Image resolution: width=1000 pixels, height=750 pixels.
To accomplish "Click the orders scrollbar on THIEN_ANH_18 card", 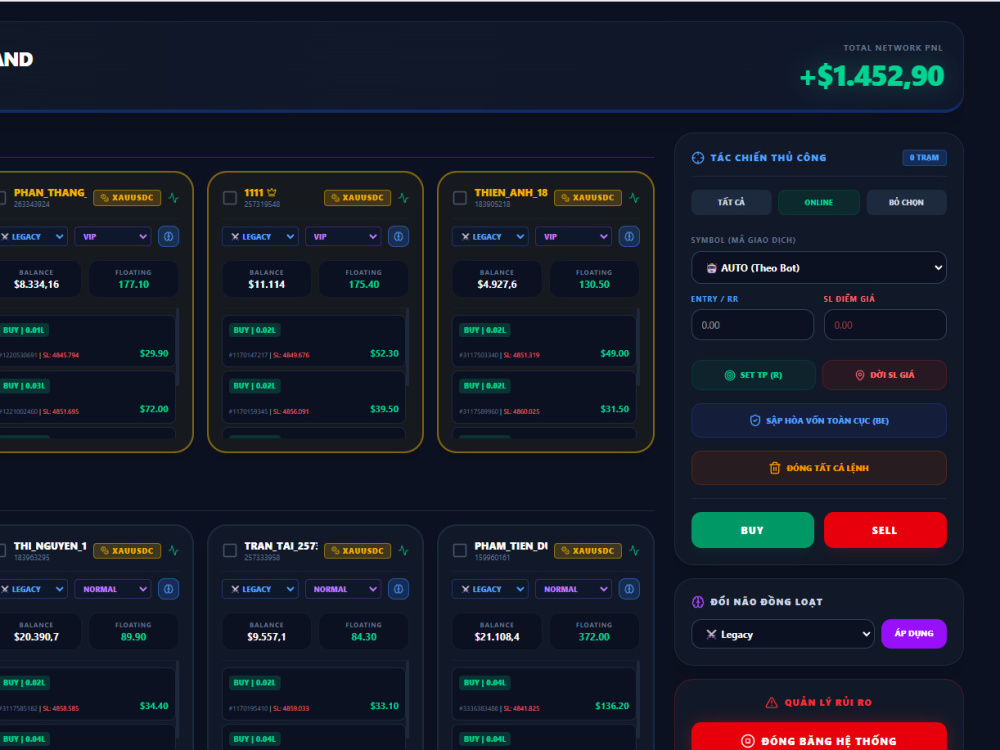I will click(638, 348).
